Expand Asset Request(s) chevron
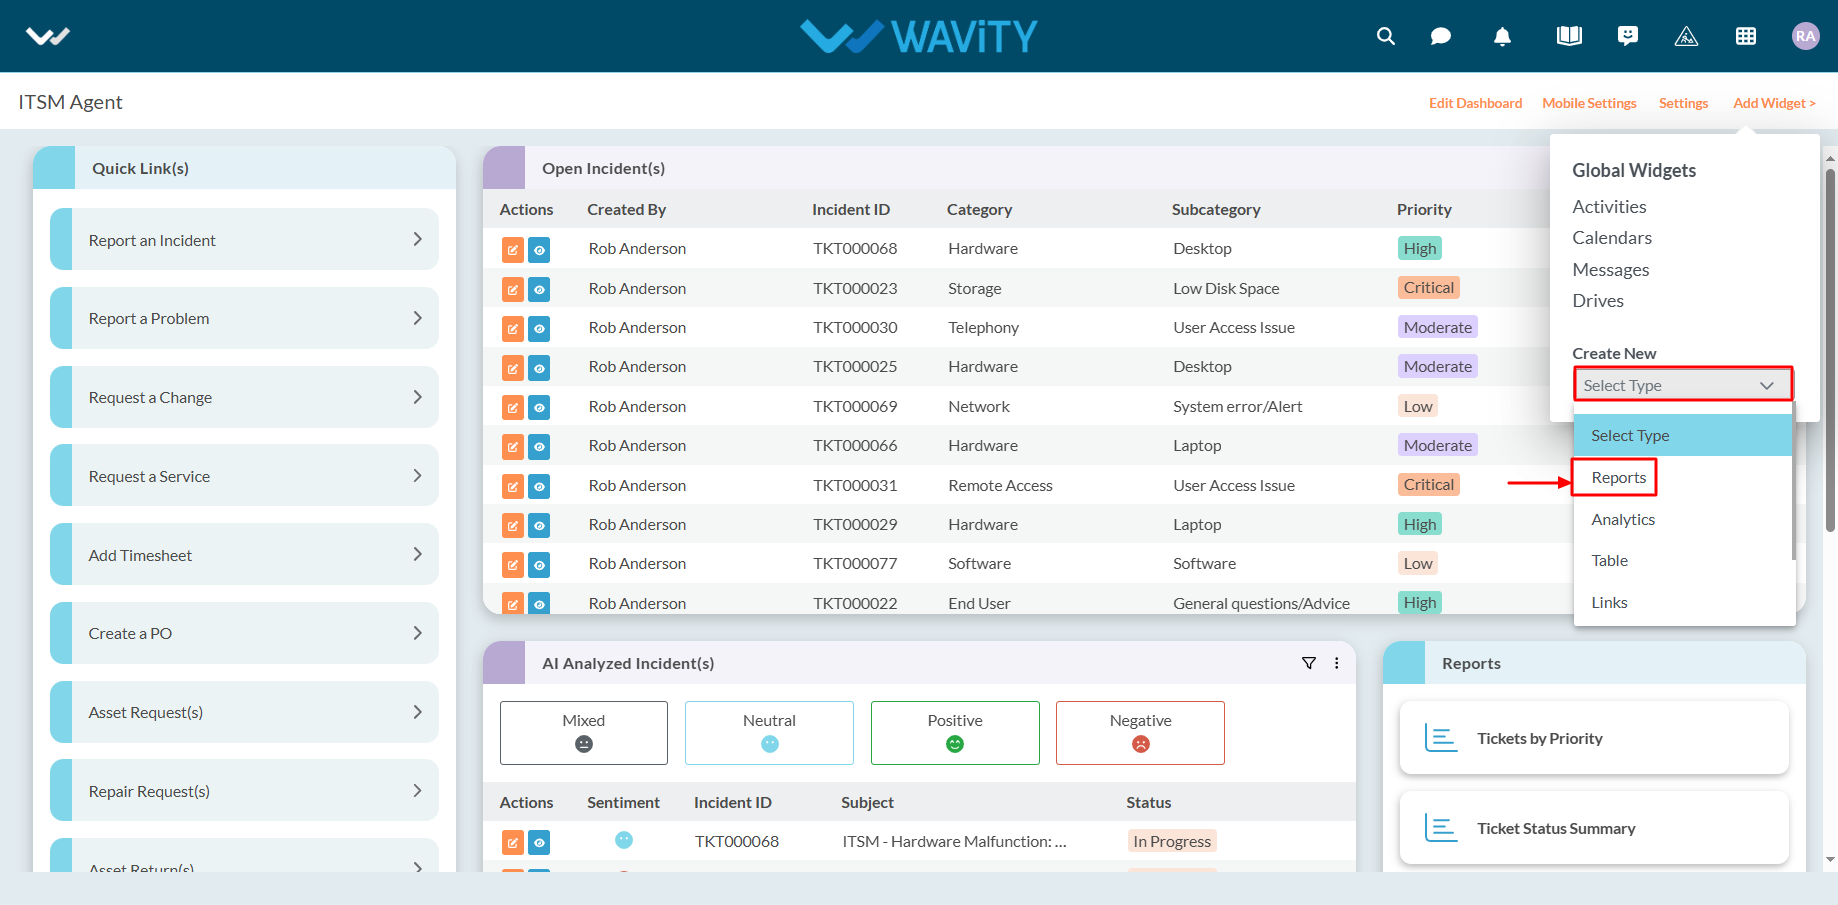This screenshot has height=905, width=1838. [418, 712]
